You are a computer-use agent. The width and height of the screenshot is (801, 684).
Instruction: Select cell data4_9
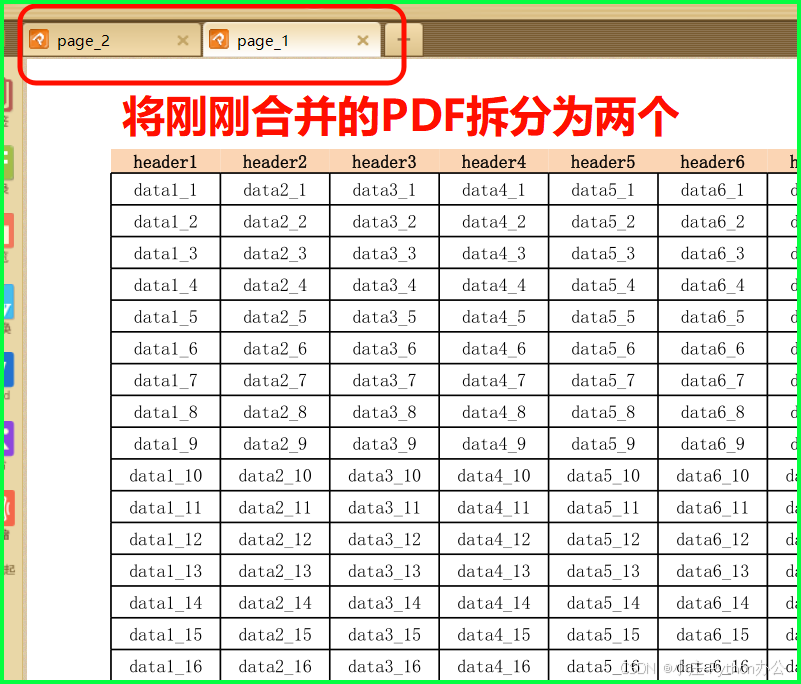point(493,443)
